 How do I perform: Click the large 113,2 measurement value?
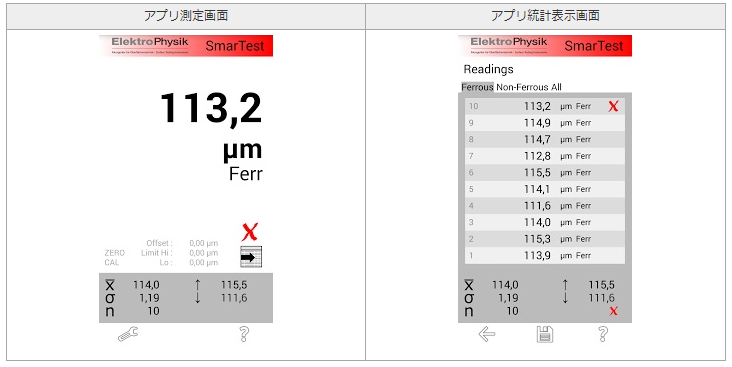[211, 108]
